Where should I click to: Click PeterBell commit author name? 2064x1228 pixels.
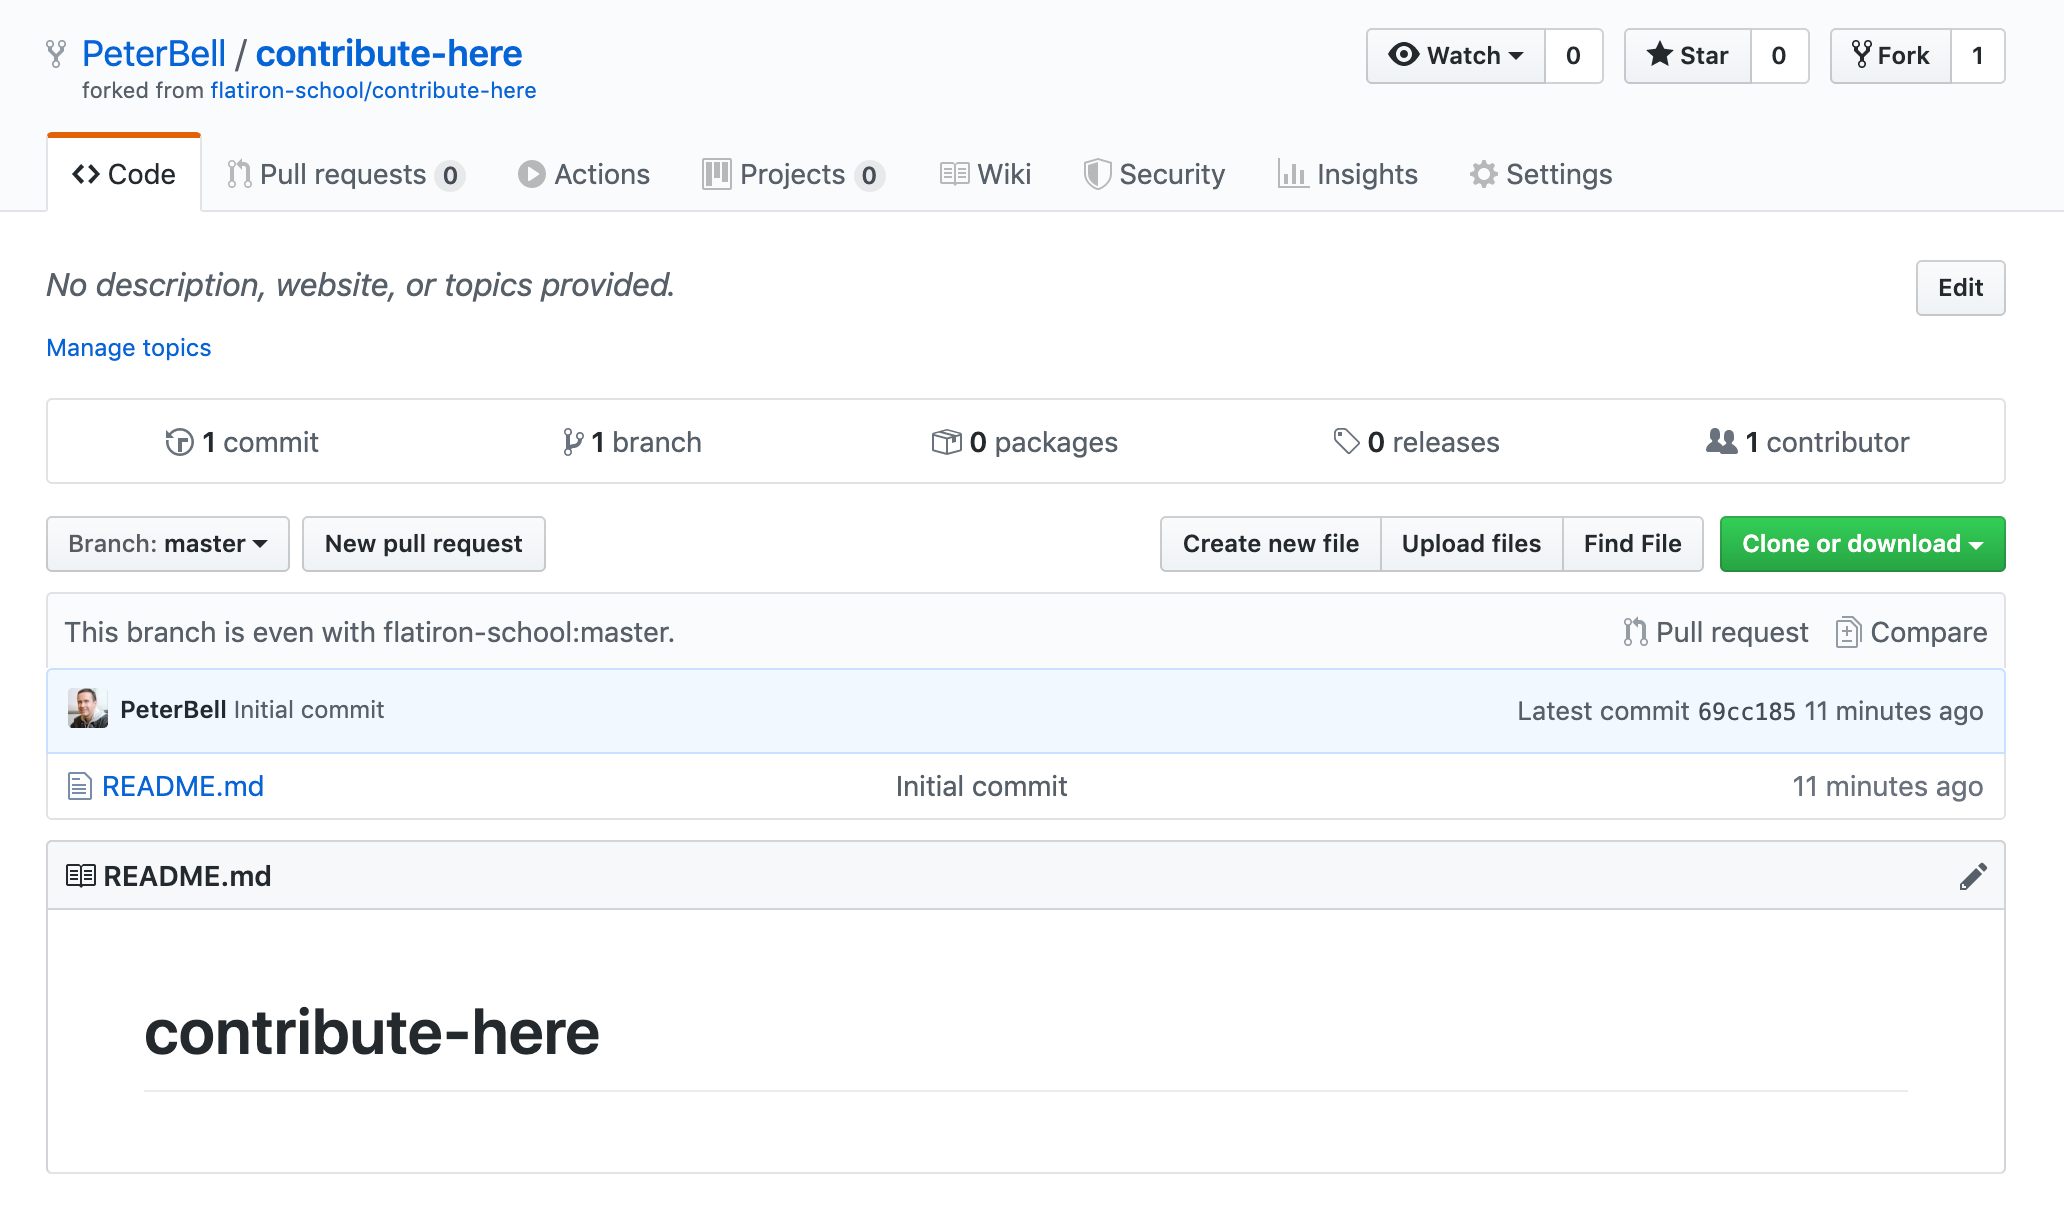click(x=173, y=709)
